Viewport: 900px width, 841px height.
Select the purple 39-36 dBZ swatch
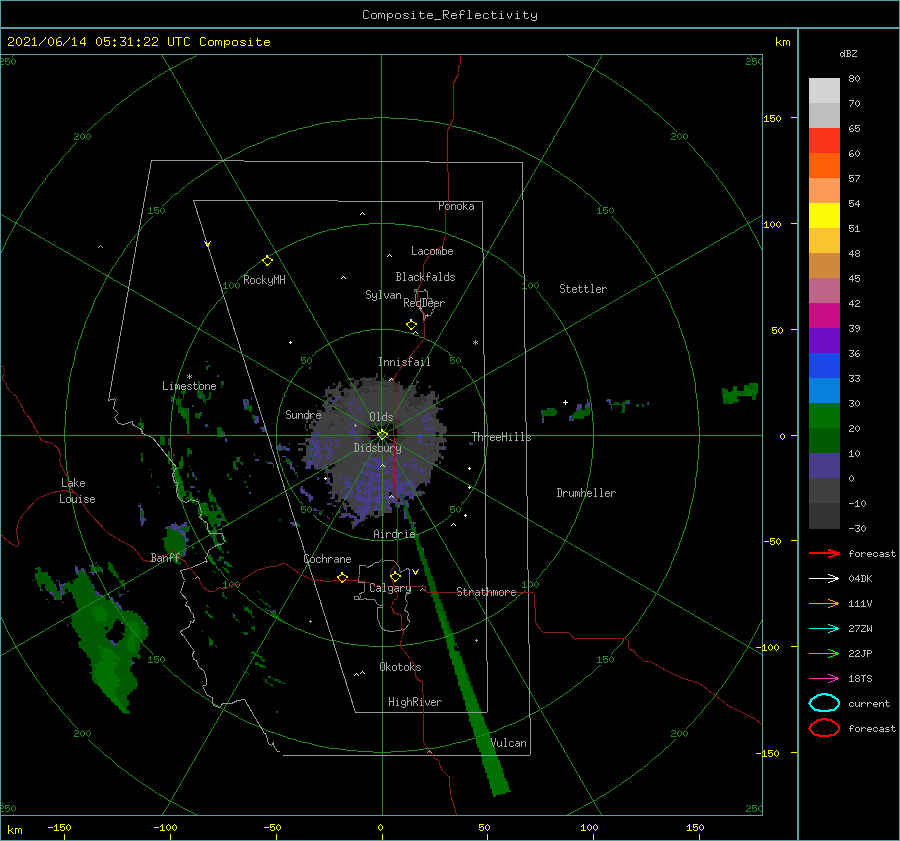pos(824,340)
